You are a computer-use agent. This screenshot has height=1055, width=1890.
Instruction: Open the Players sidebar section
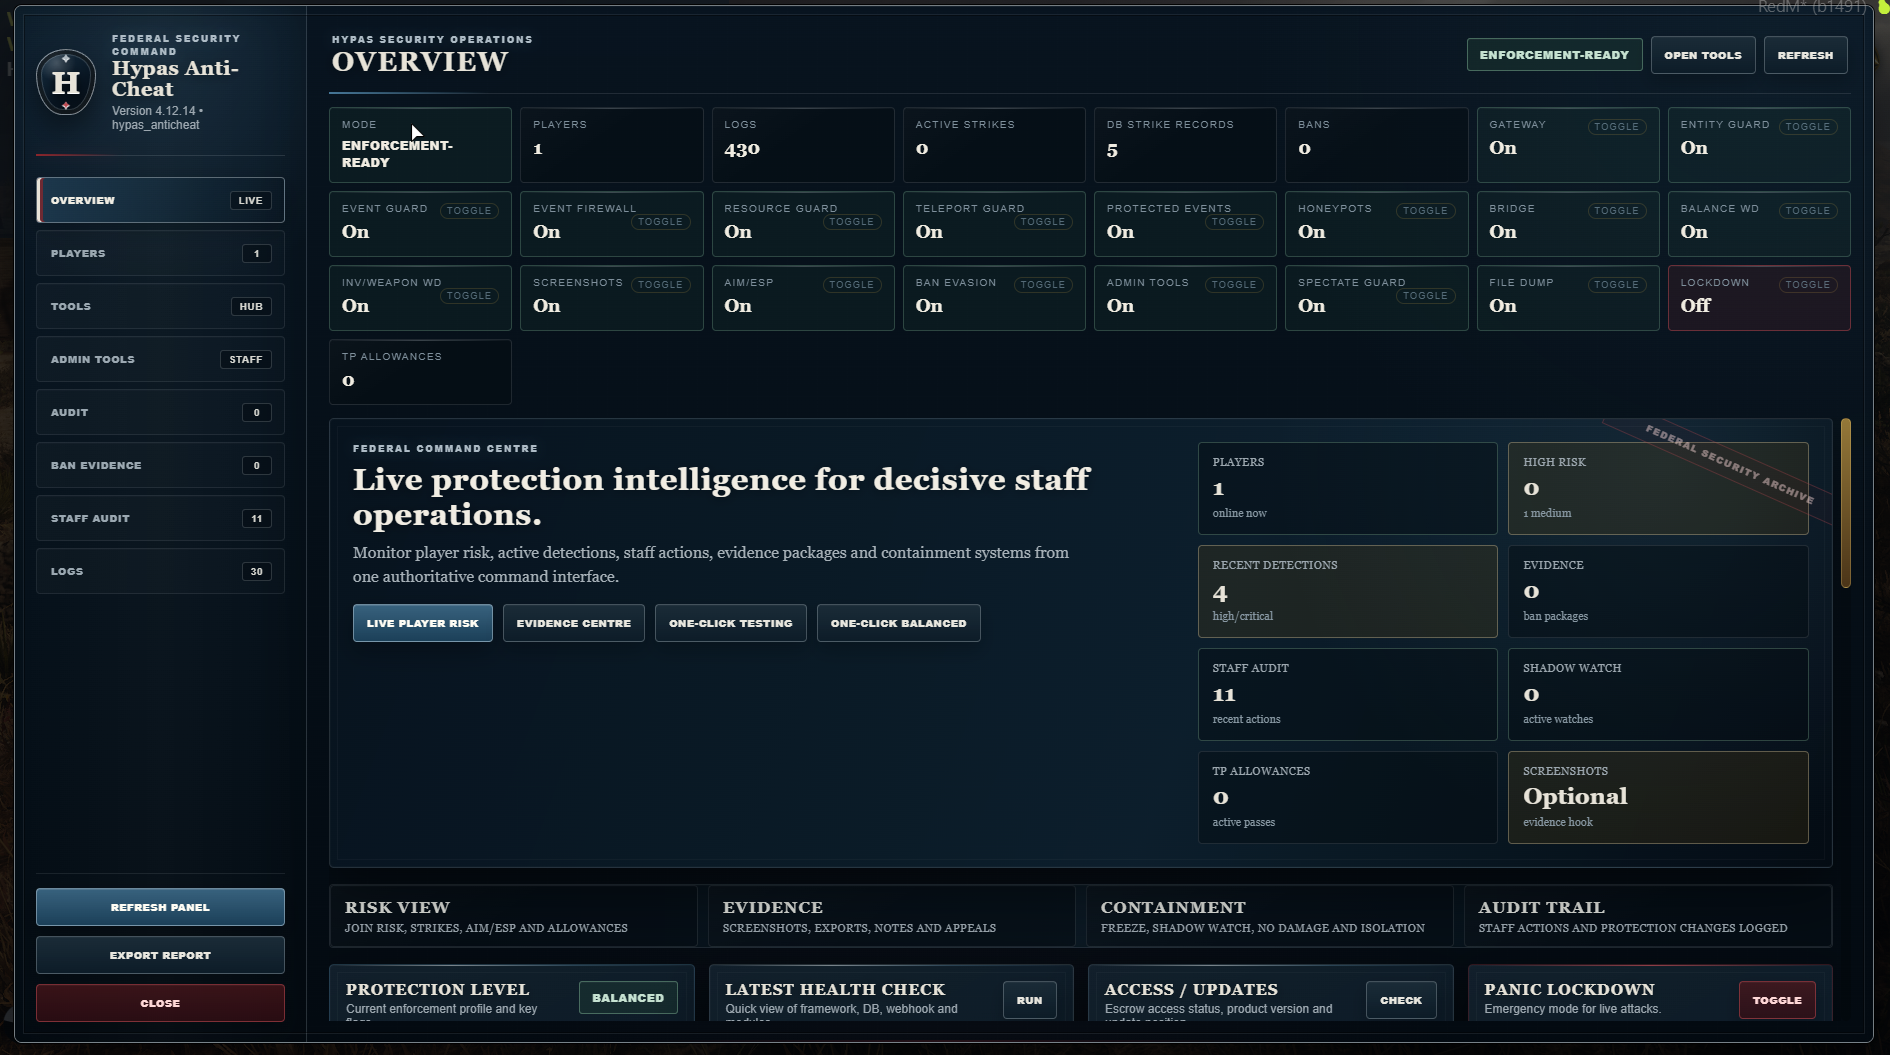click(160, 253)
